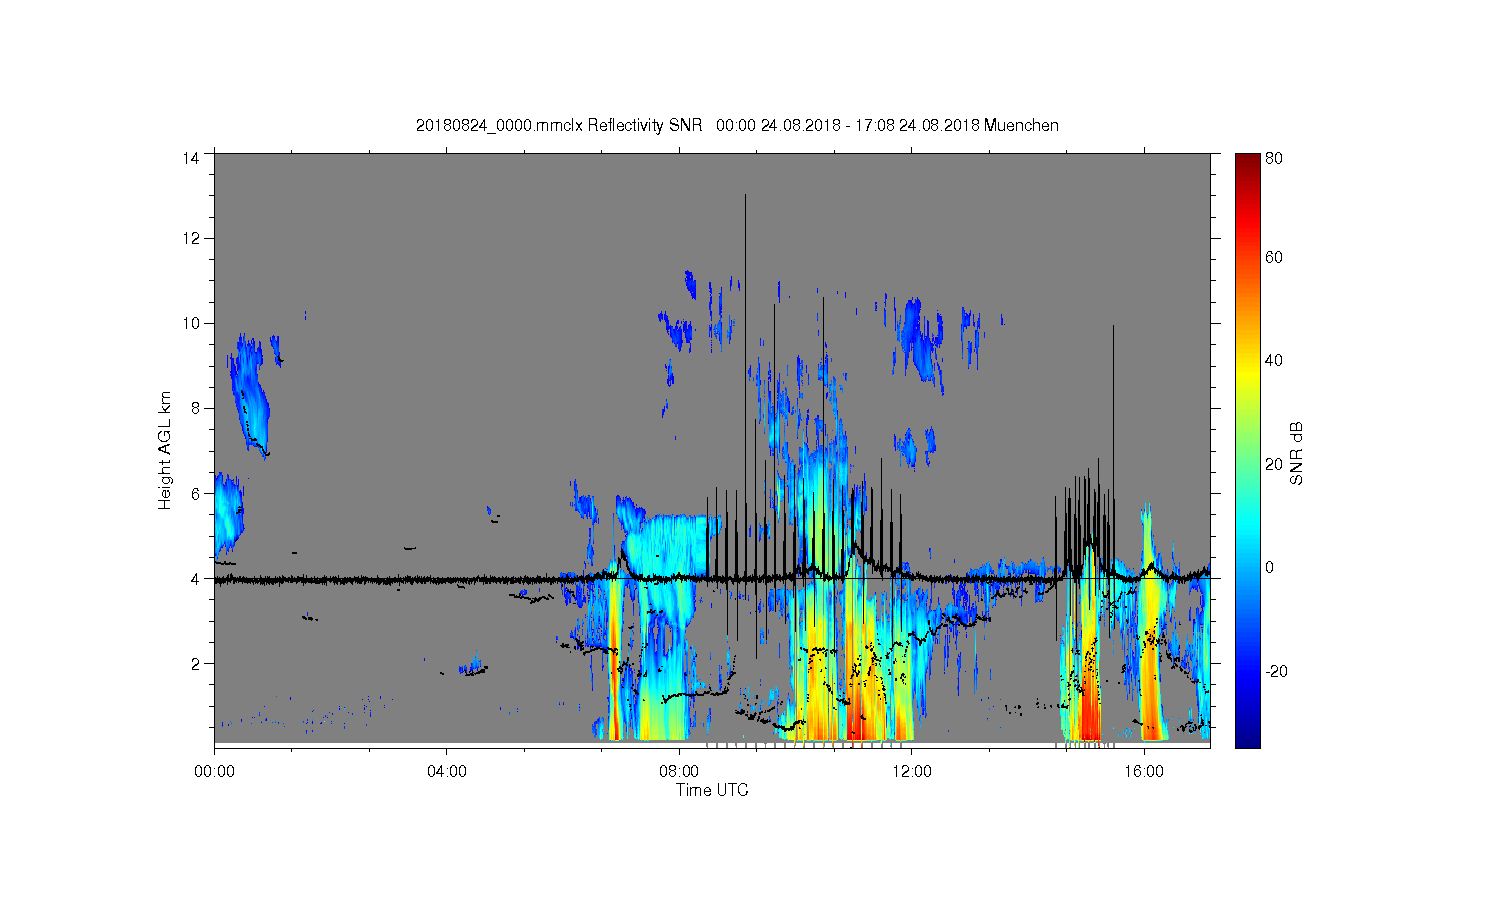This screenshot has width=1500, height=900.
Task: Click the 16:00 time tick label
Action: click(x=1144, y=771)
